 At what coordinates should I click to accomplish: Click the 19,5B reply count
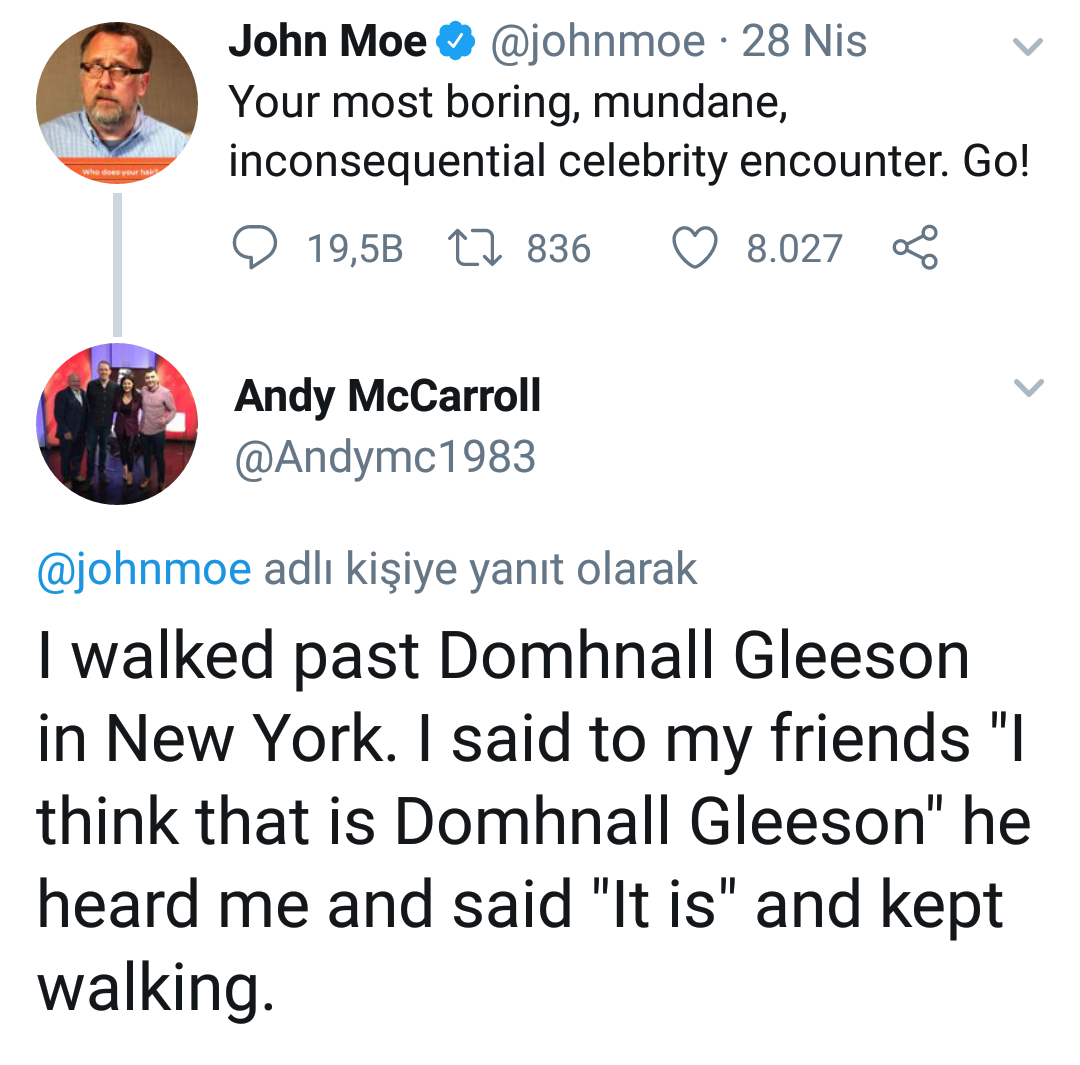355,249
